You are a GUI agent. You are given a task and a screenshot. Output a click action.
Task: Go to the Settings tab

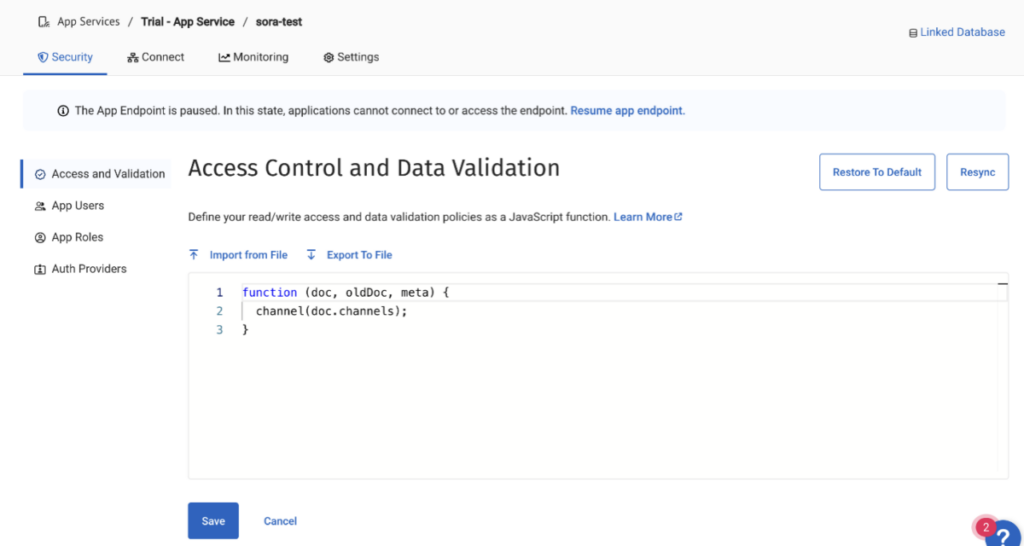351,57
